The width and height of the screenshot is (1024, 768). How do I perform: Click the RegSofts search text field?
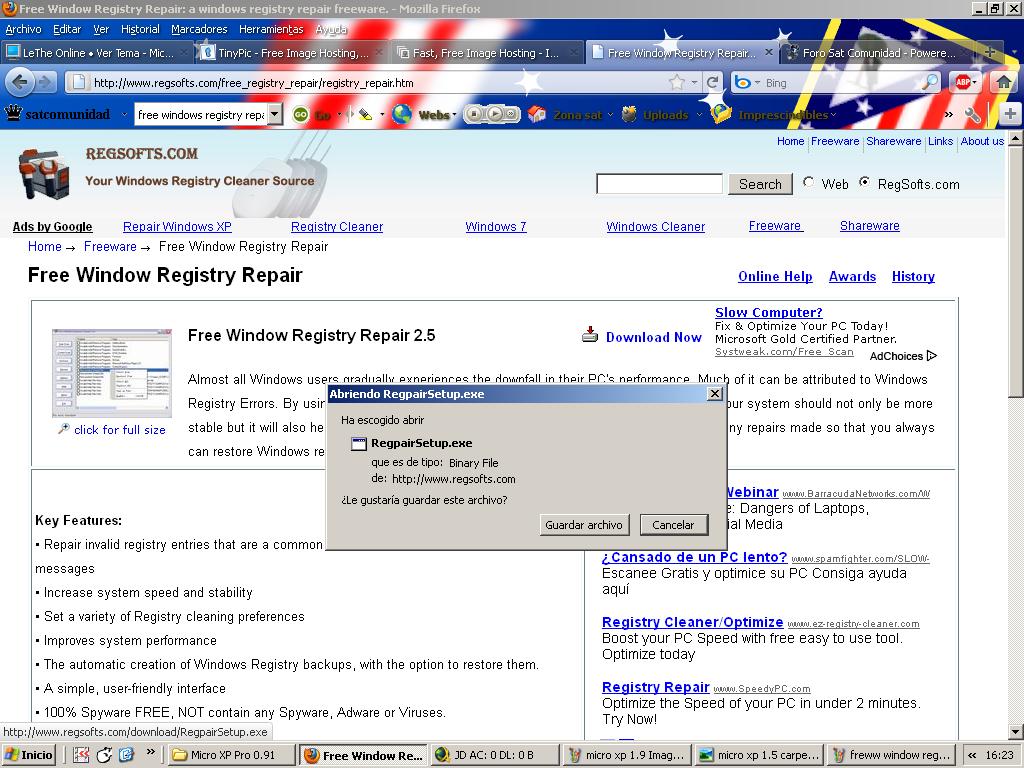[660, 184]
